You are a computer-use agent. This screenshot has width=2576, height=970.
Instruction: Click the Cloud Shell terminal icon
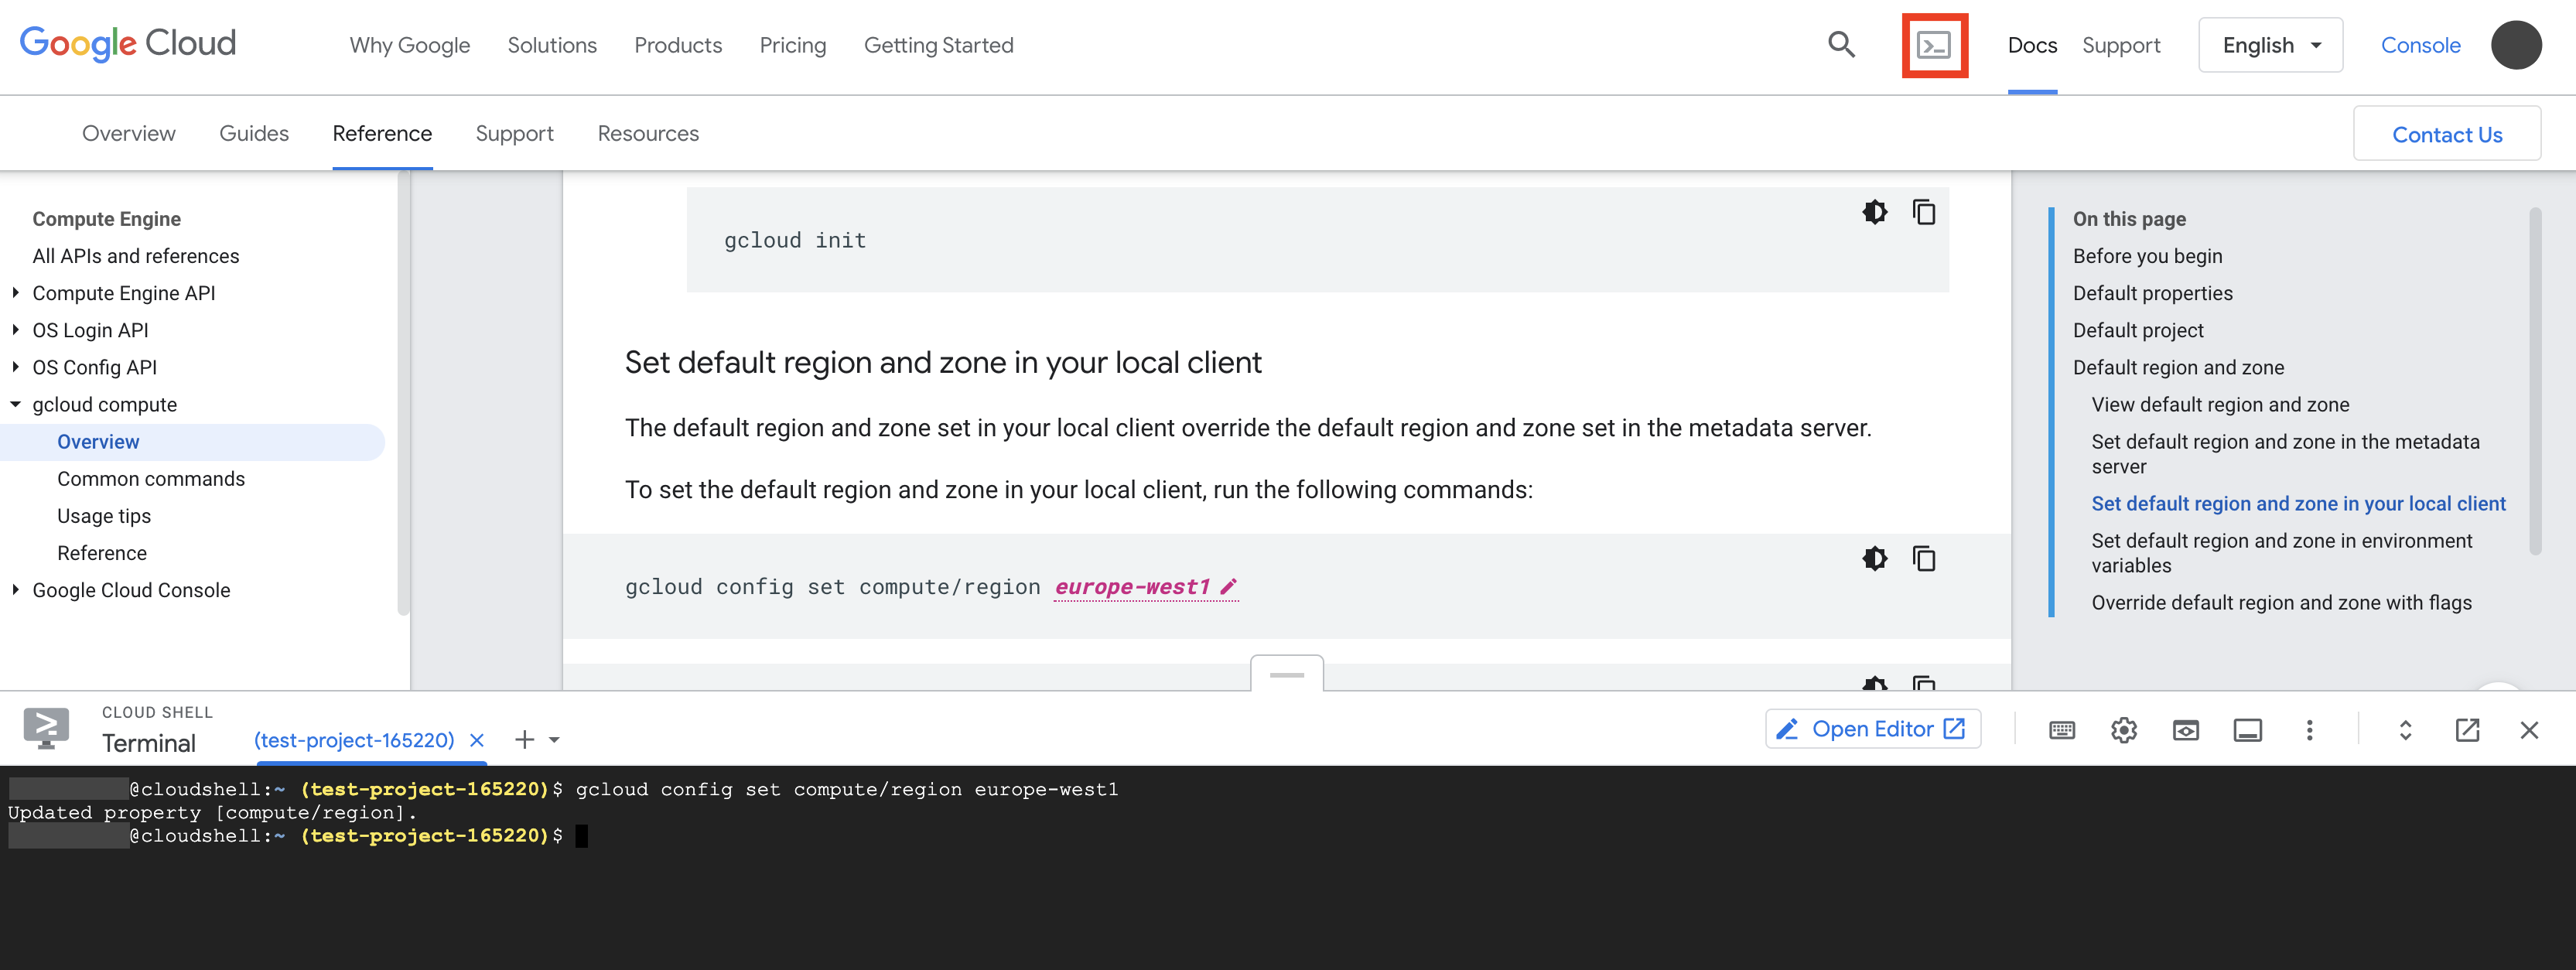click(1935, 44)
